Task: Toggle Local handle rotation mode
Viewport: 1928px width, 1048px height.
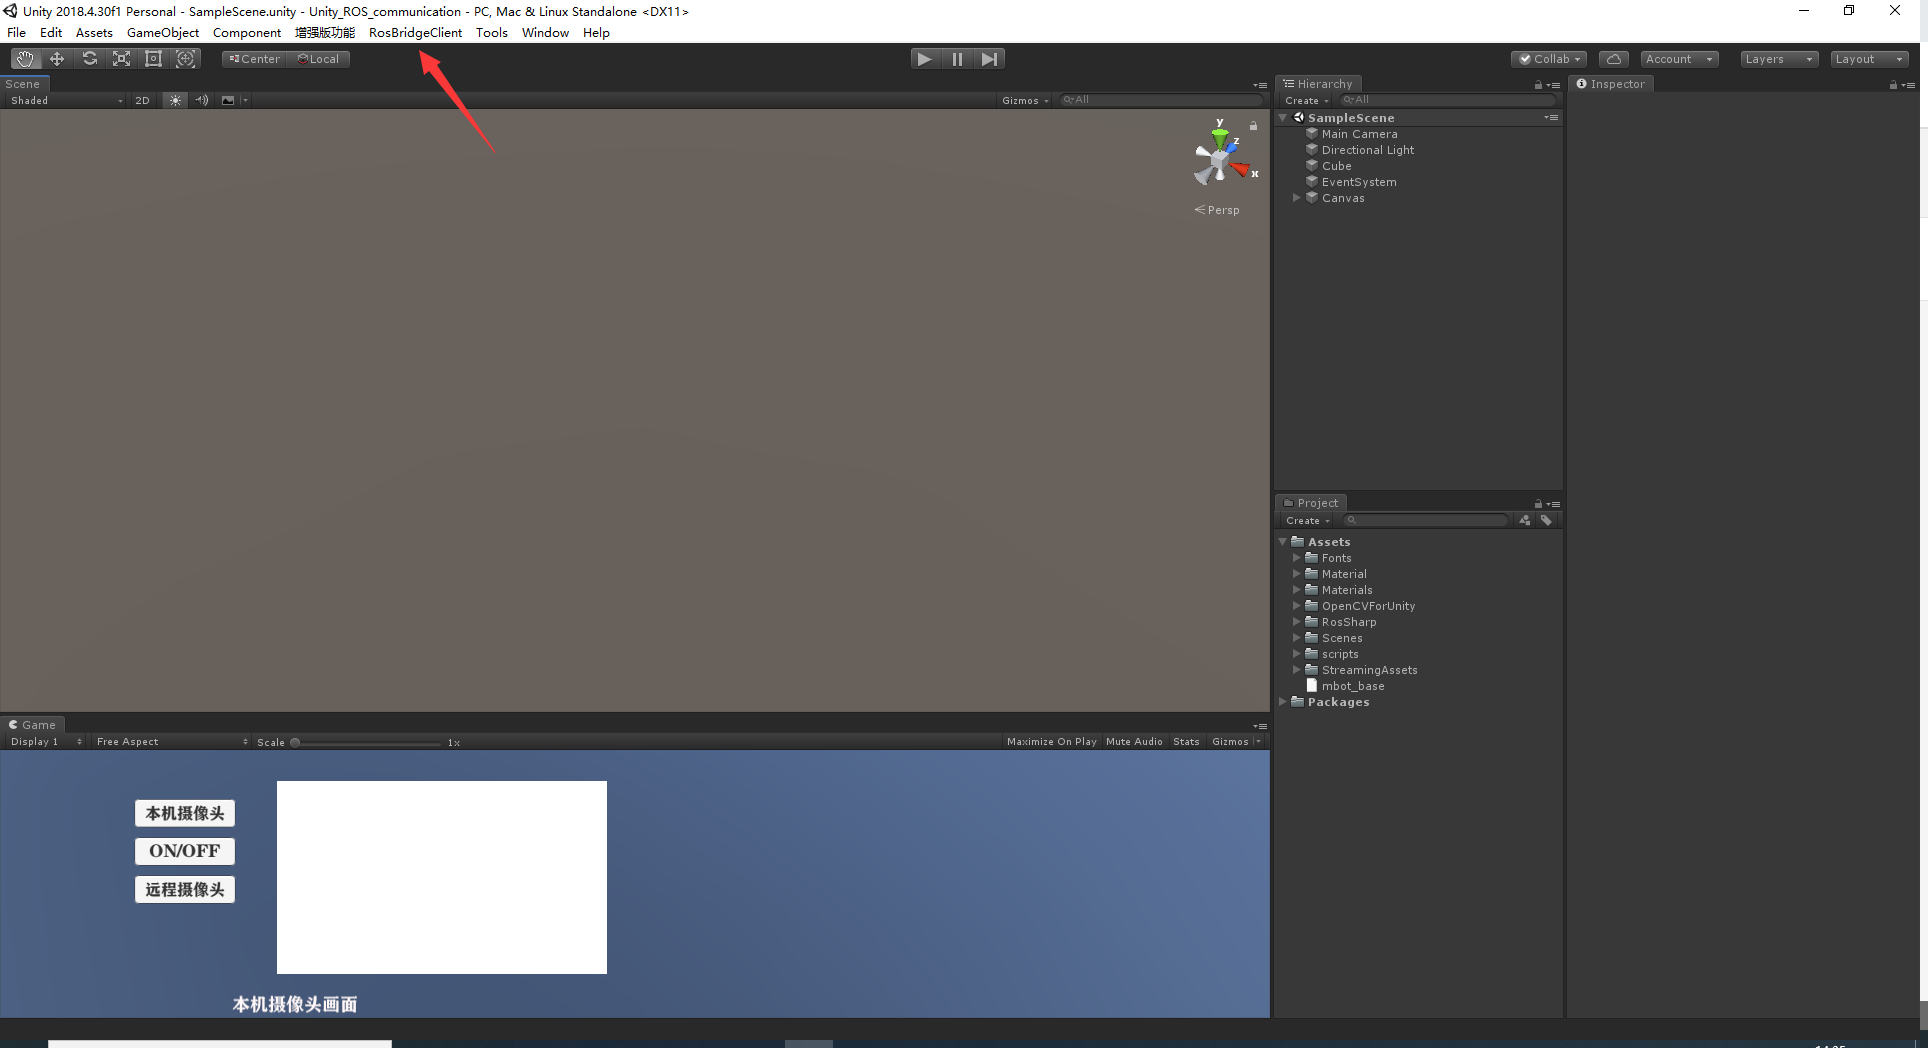Action: coord(318,58)
